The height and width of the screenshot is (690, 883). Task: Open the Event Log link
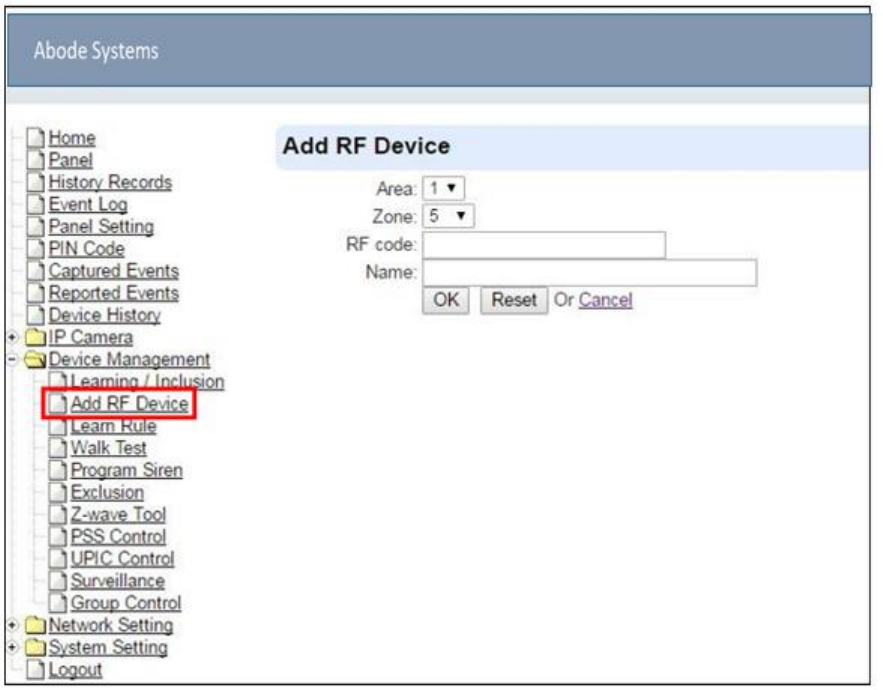pos(88,204)
